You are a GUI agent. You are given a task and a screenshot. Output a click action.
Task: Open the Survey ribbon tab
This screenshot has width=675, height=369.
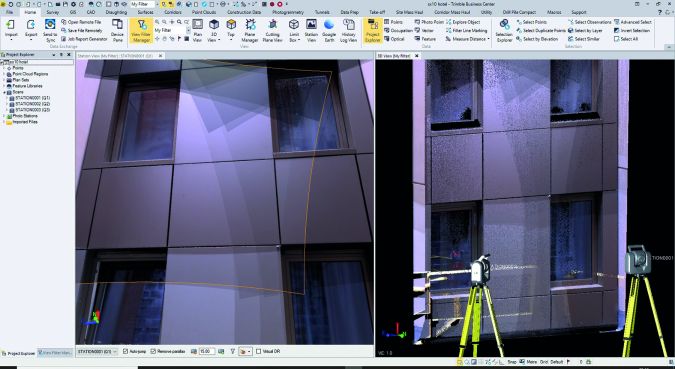(x=53, y=12)
